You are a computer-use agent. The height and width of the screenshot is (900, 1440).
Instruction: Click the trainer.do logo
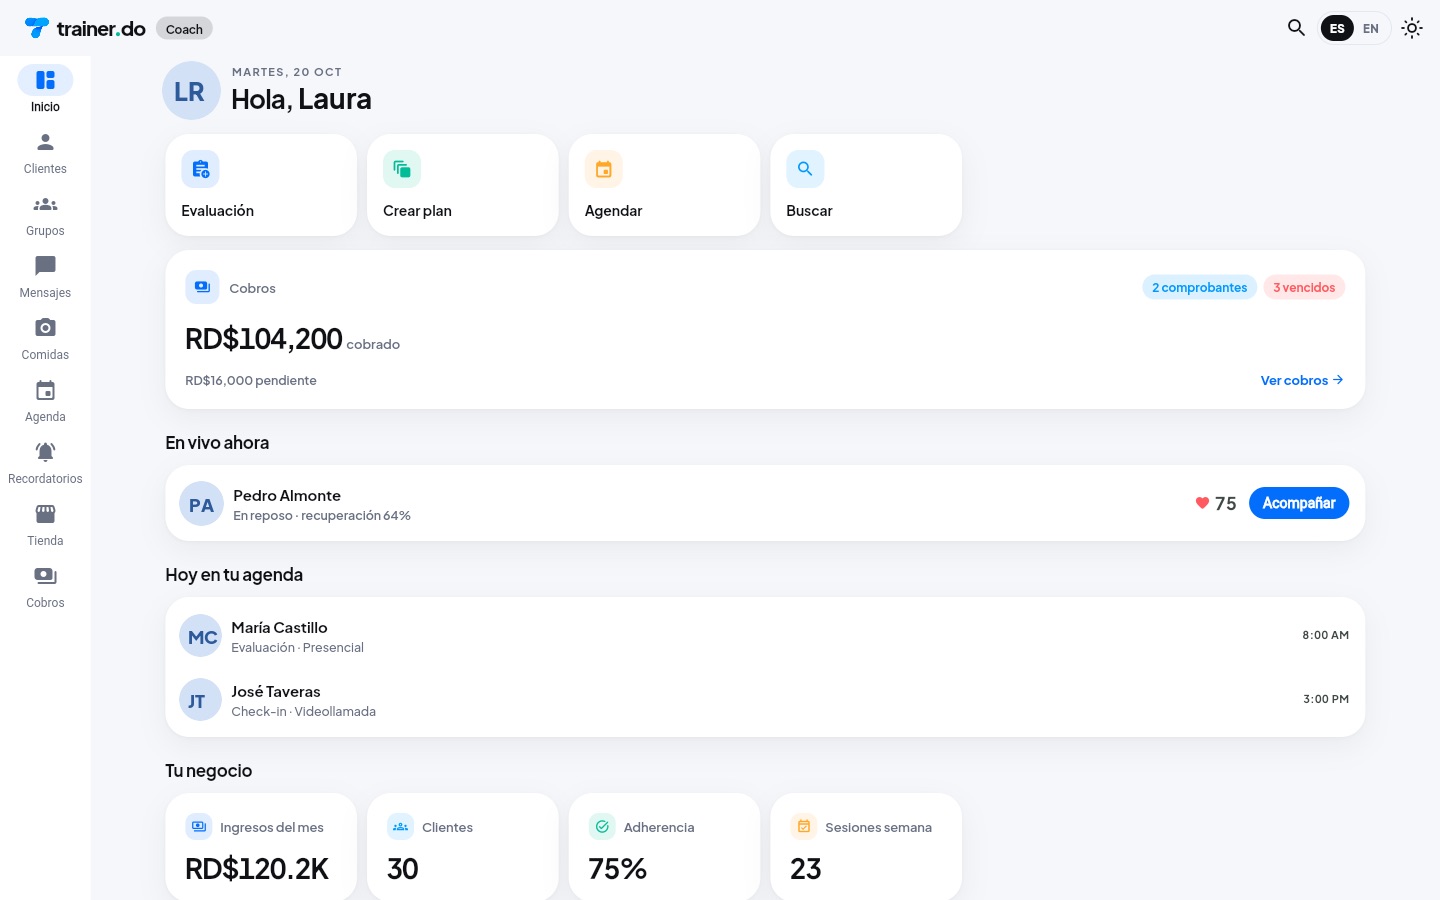coord(85,28)
